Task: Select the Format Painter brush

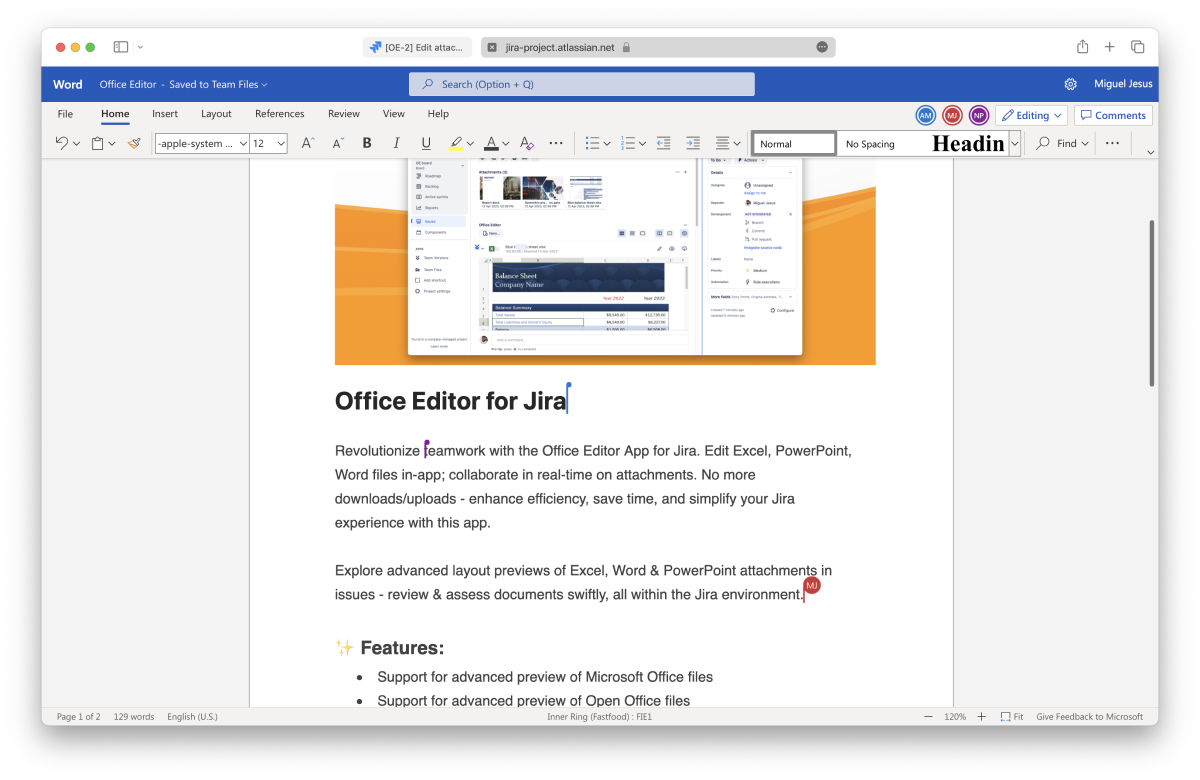Action: coord(134,144)
